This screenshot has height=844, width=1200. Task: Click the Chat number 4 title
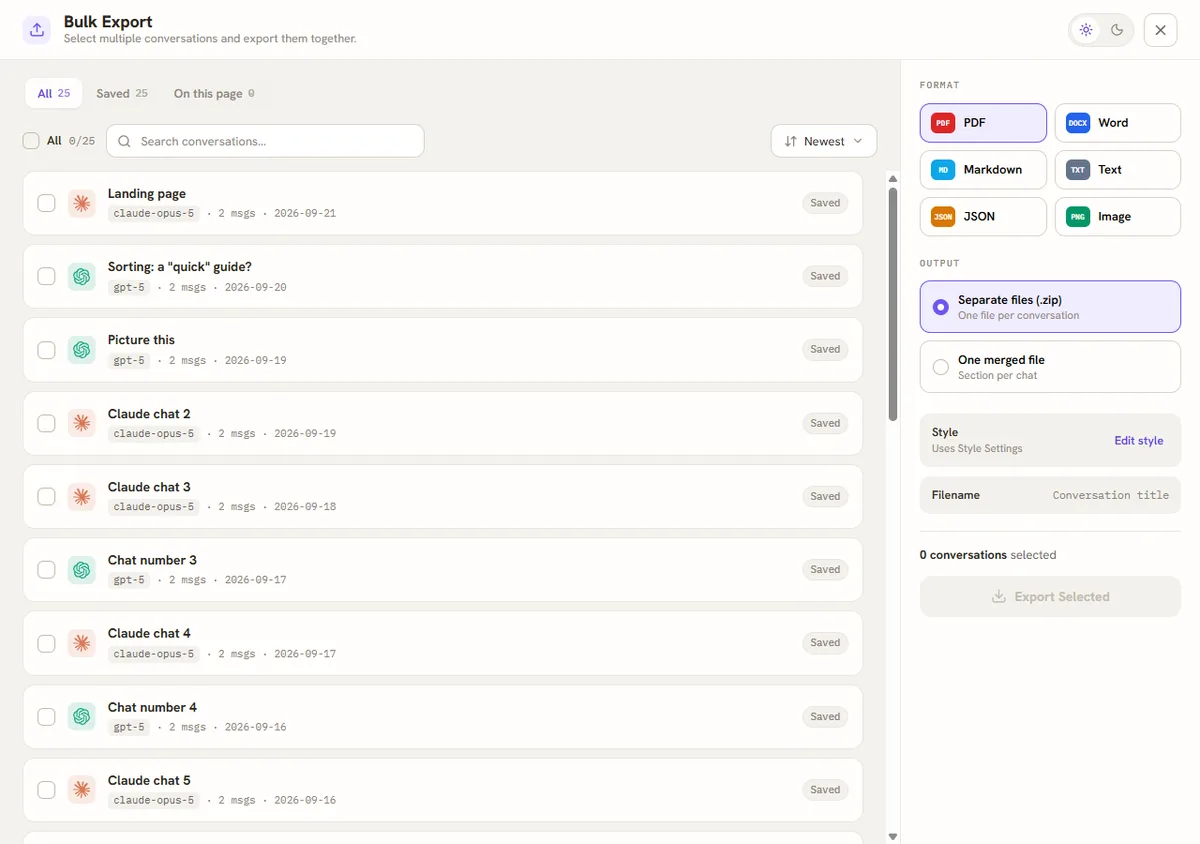click(x=152, y=707)
